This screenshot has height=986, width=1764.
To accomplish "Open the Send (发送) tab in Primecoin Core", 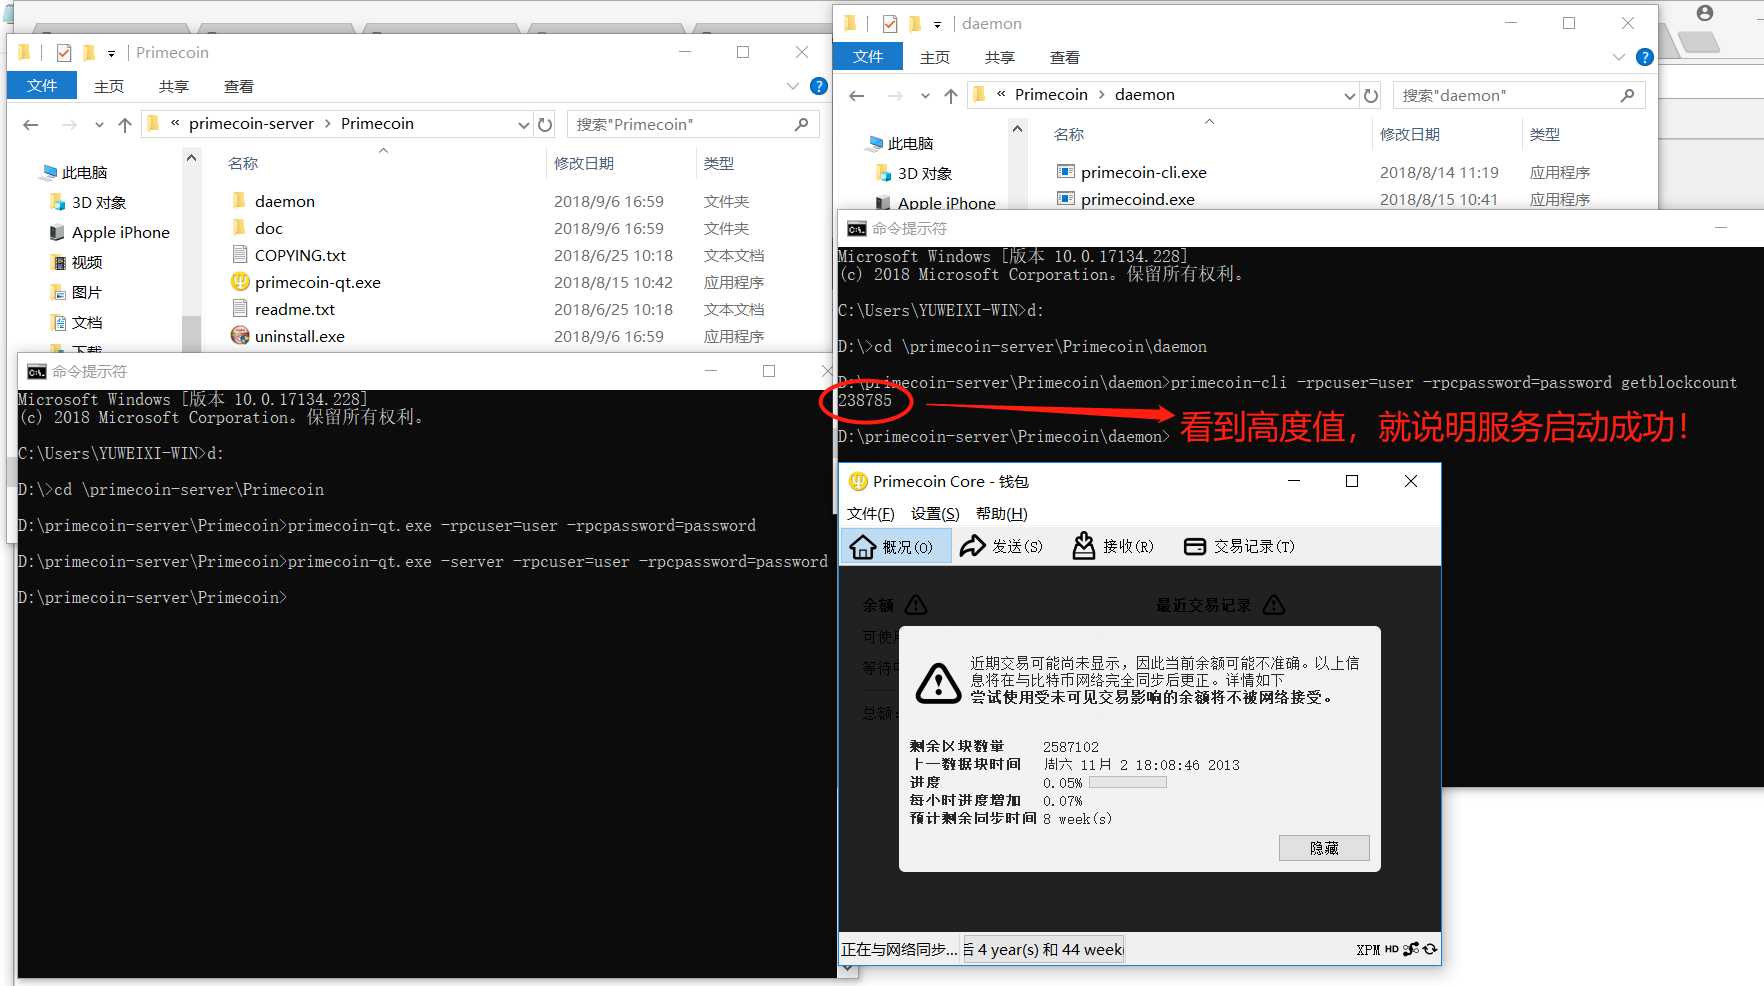I will [1002, 547].
